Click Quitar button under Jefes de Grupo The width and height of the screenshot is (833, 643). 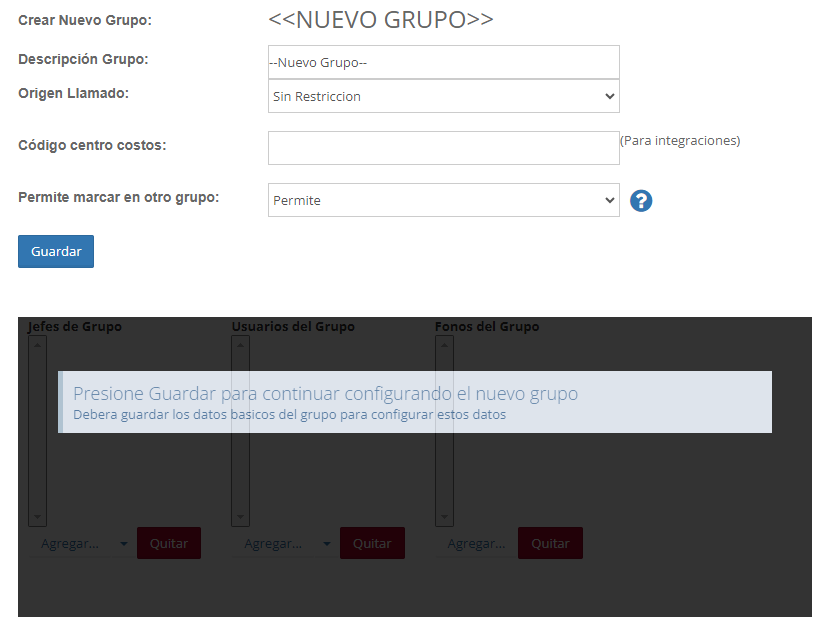169,544
